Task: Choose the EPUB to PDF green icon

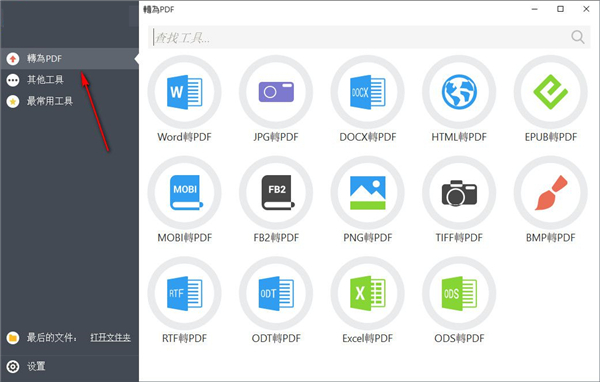Action: (550, 92)
